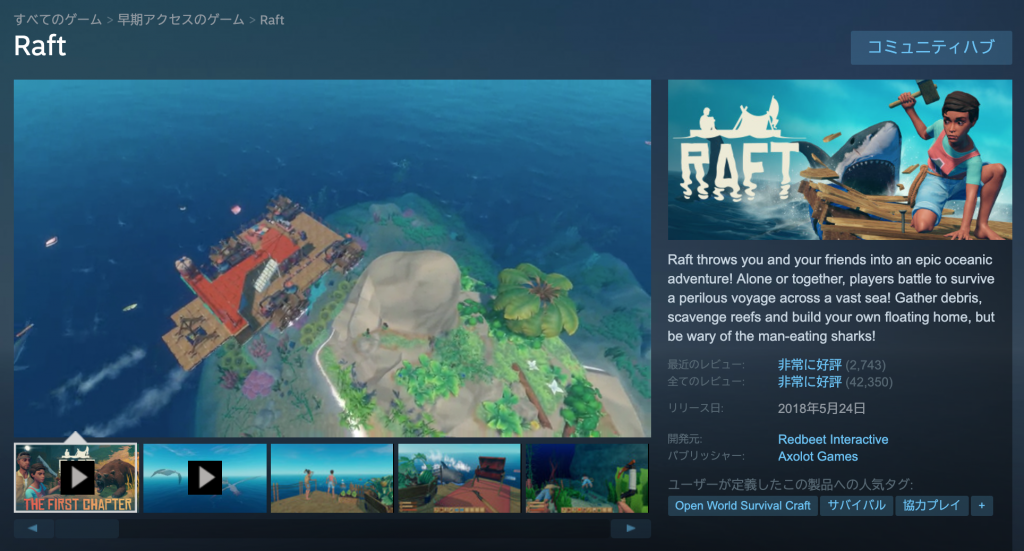
Task: Click the right arrow of thumbnail strip
Action: click(x=630, y=528)
